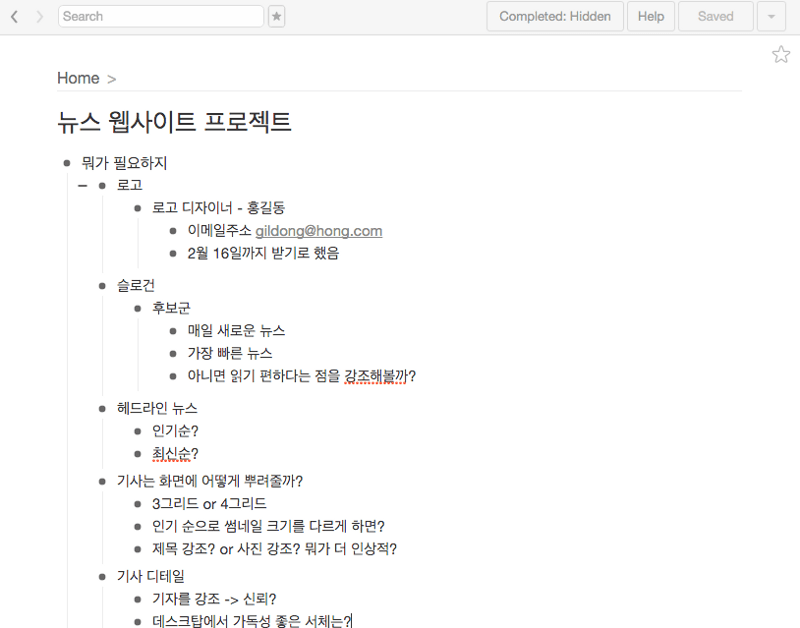
Task: Go to Home in the breadcrumb
Action: (78, 78)
